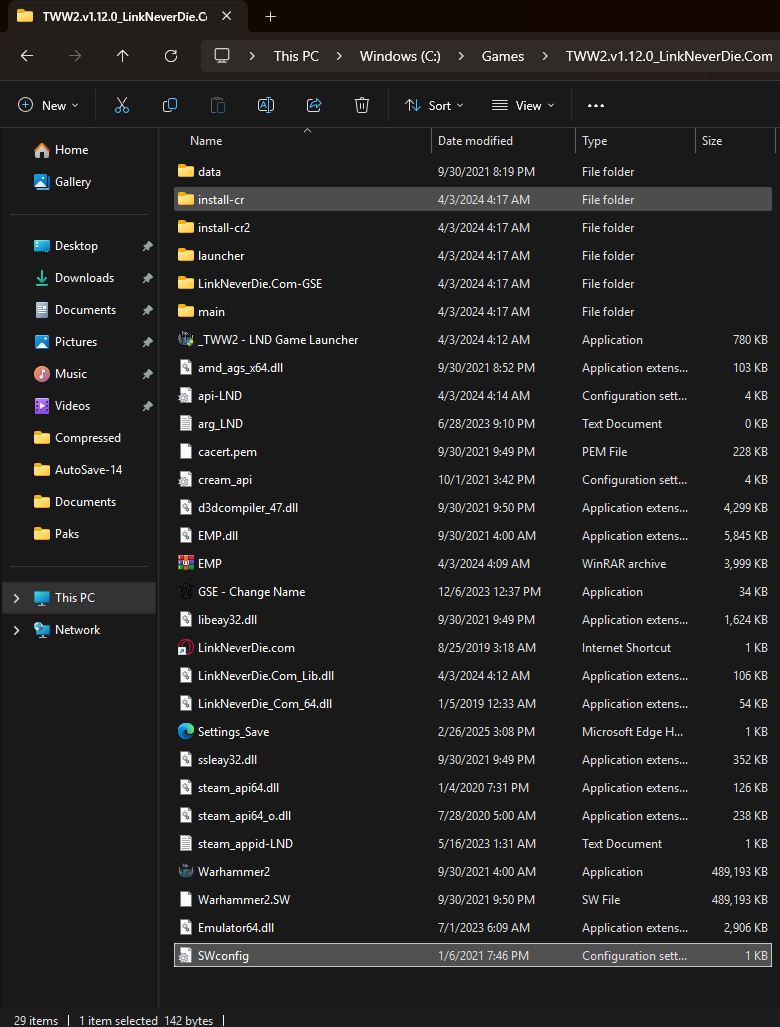The image size is (780, 1027).
Task: Sort by the Date modified column
Action: (476, 141)
